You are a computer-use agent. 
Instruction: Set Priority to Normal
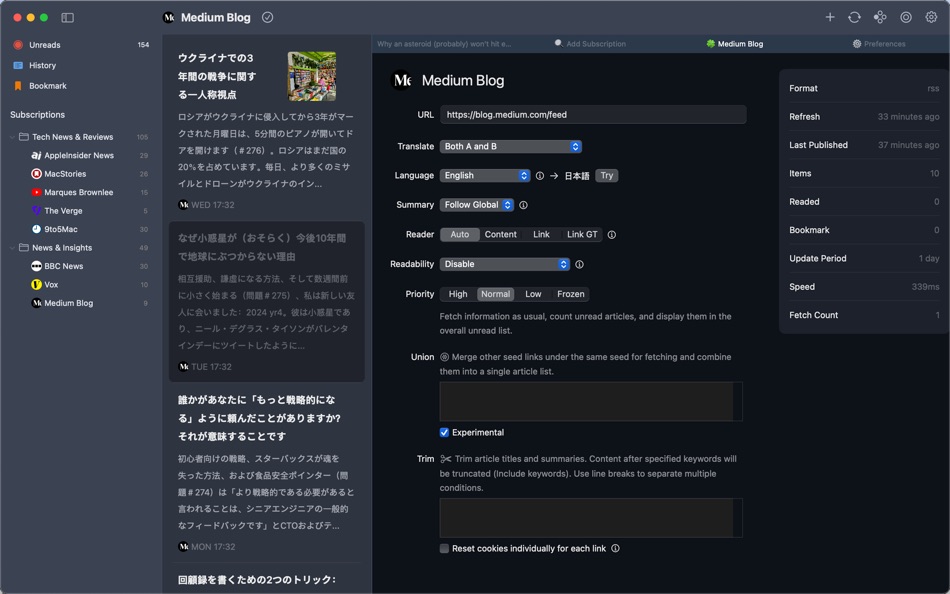point(496,294)
